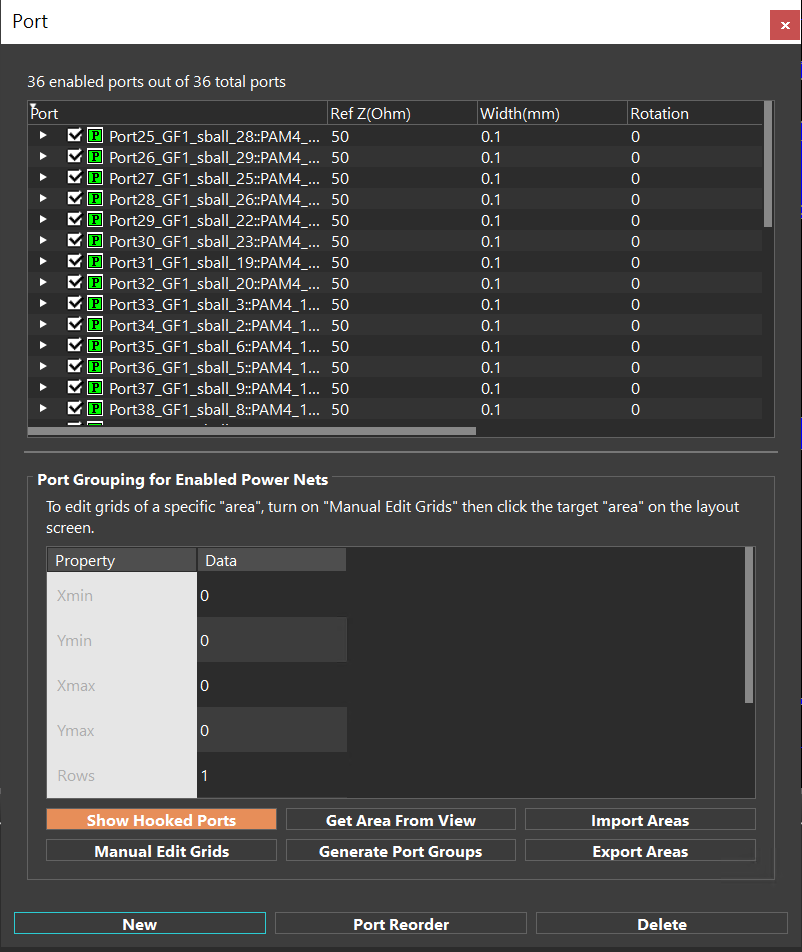The width and height of the screenshot is (802, 952).
Task: Expand the Port26_GF1_sball_29 row arrow
Action: click(43, 156)
